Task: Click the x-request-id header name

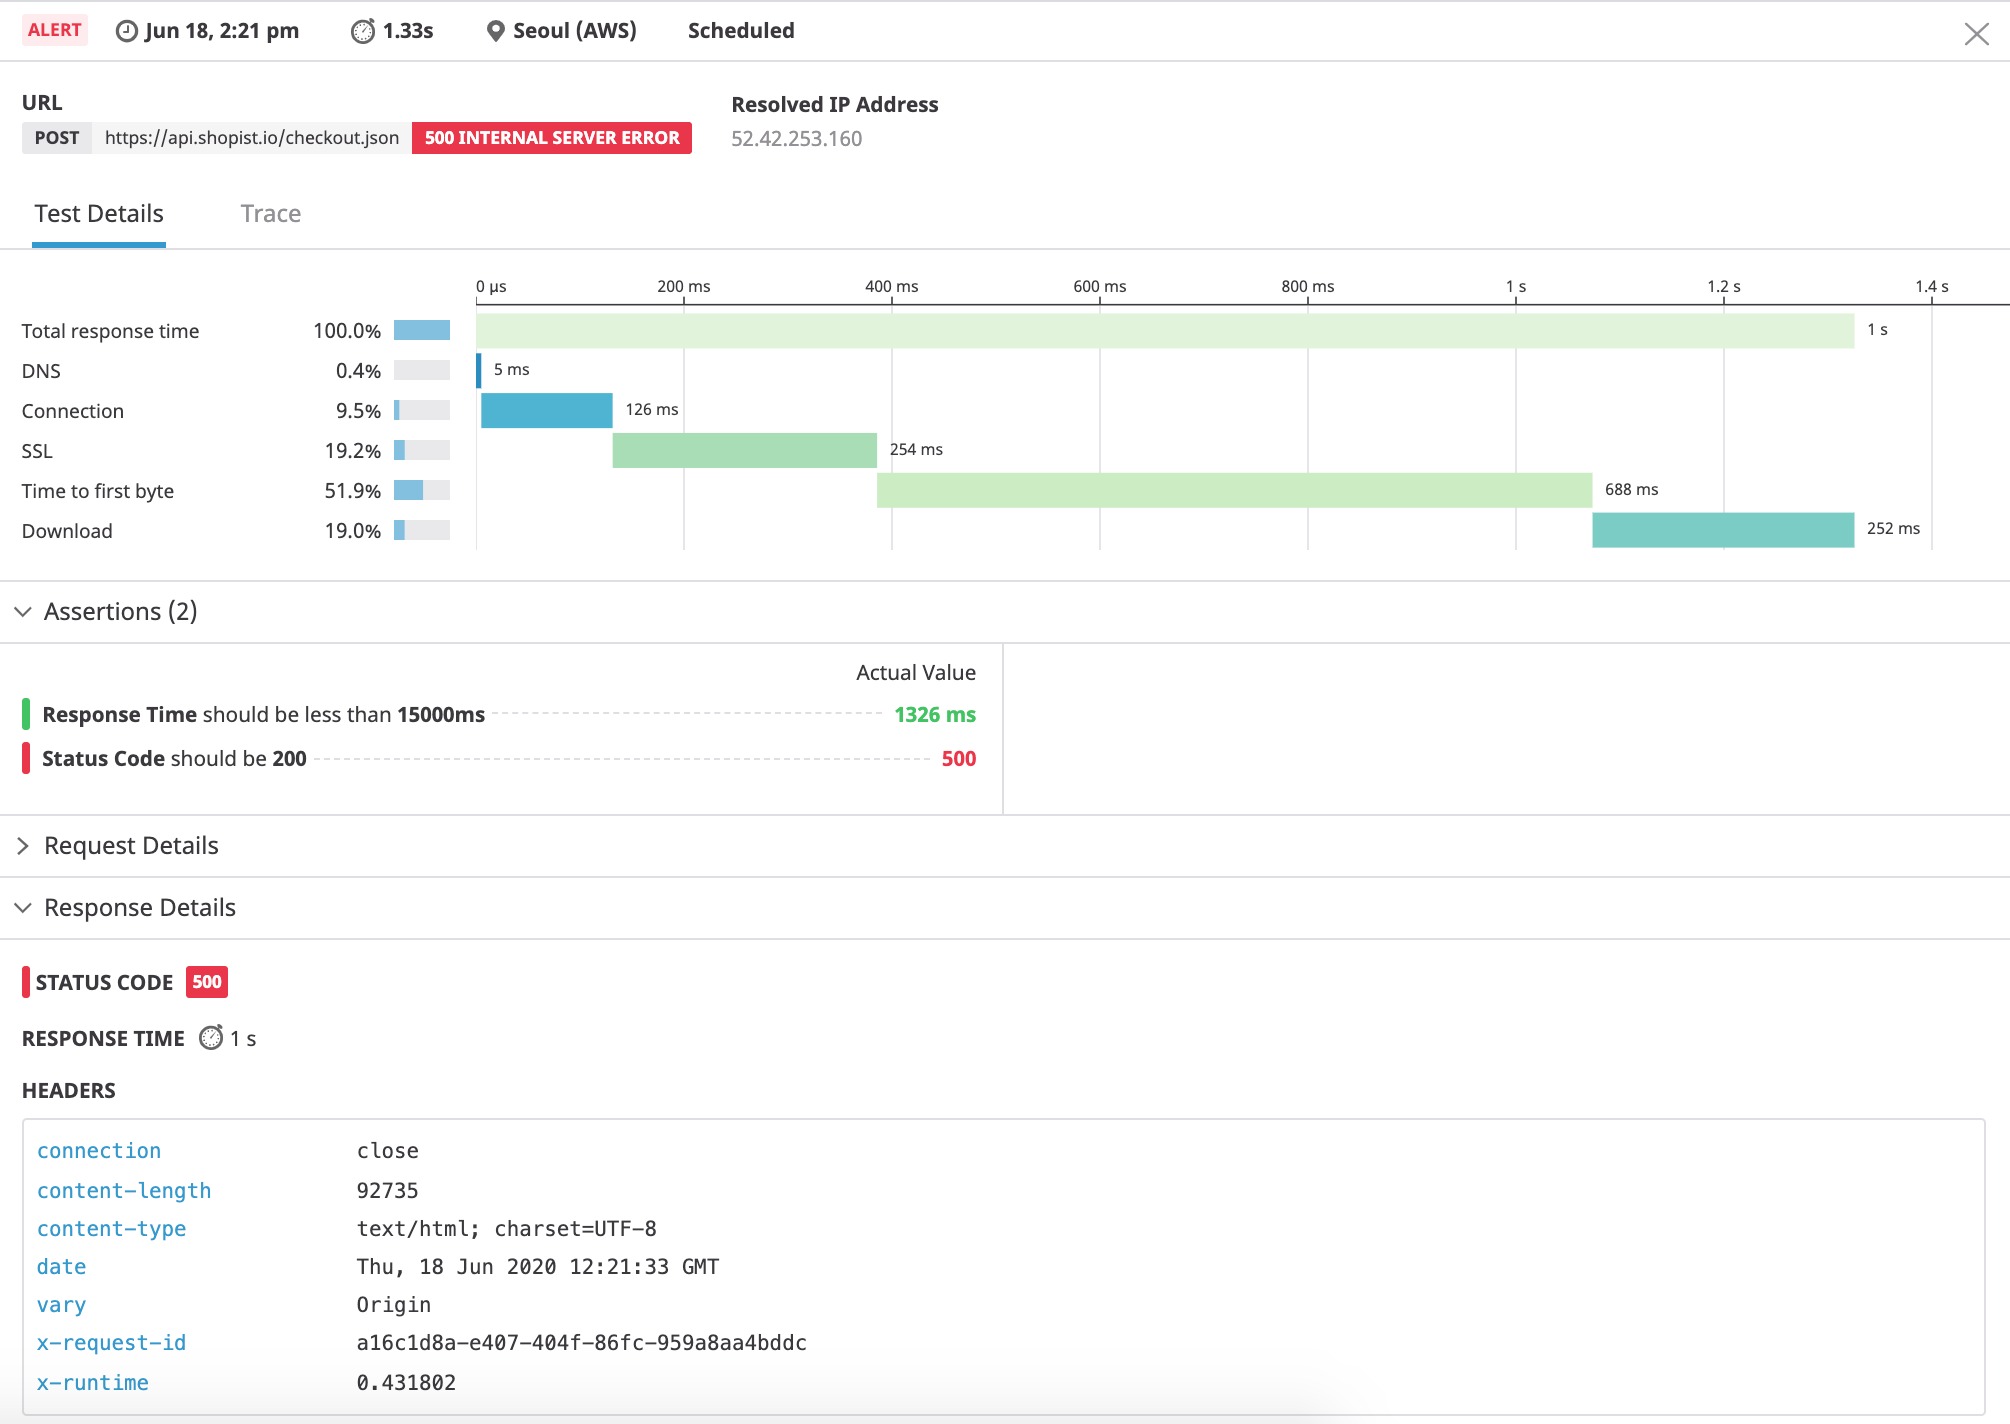Action: pos(111,1343)
